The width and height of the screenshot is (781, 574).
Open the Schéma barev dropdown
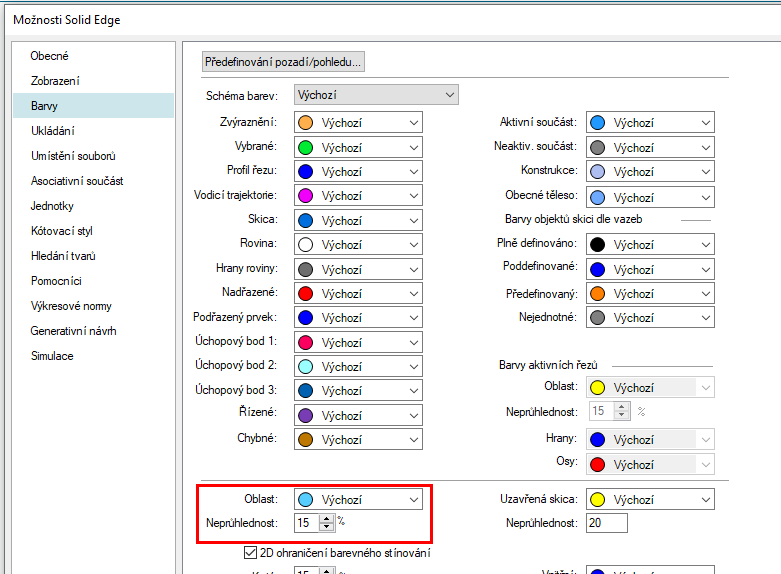pos(376,95)
